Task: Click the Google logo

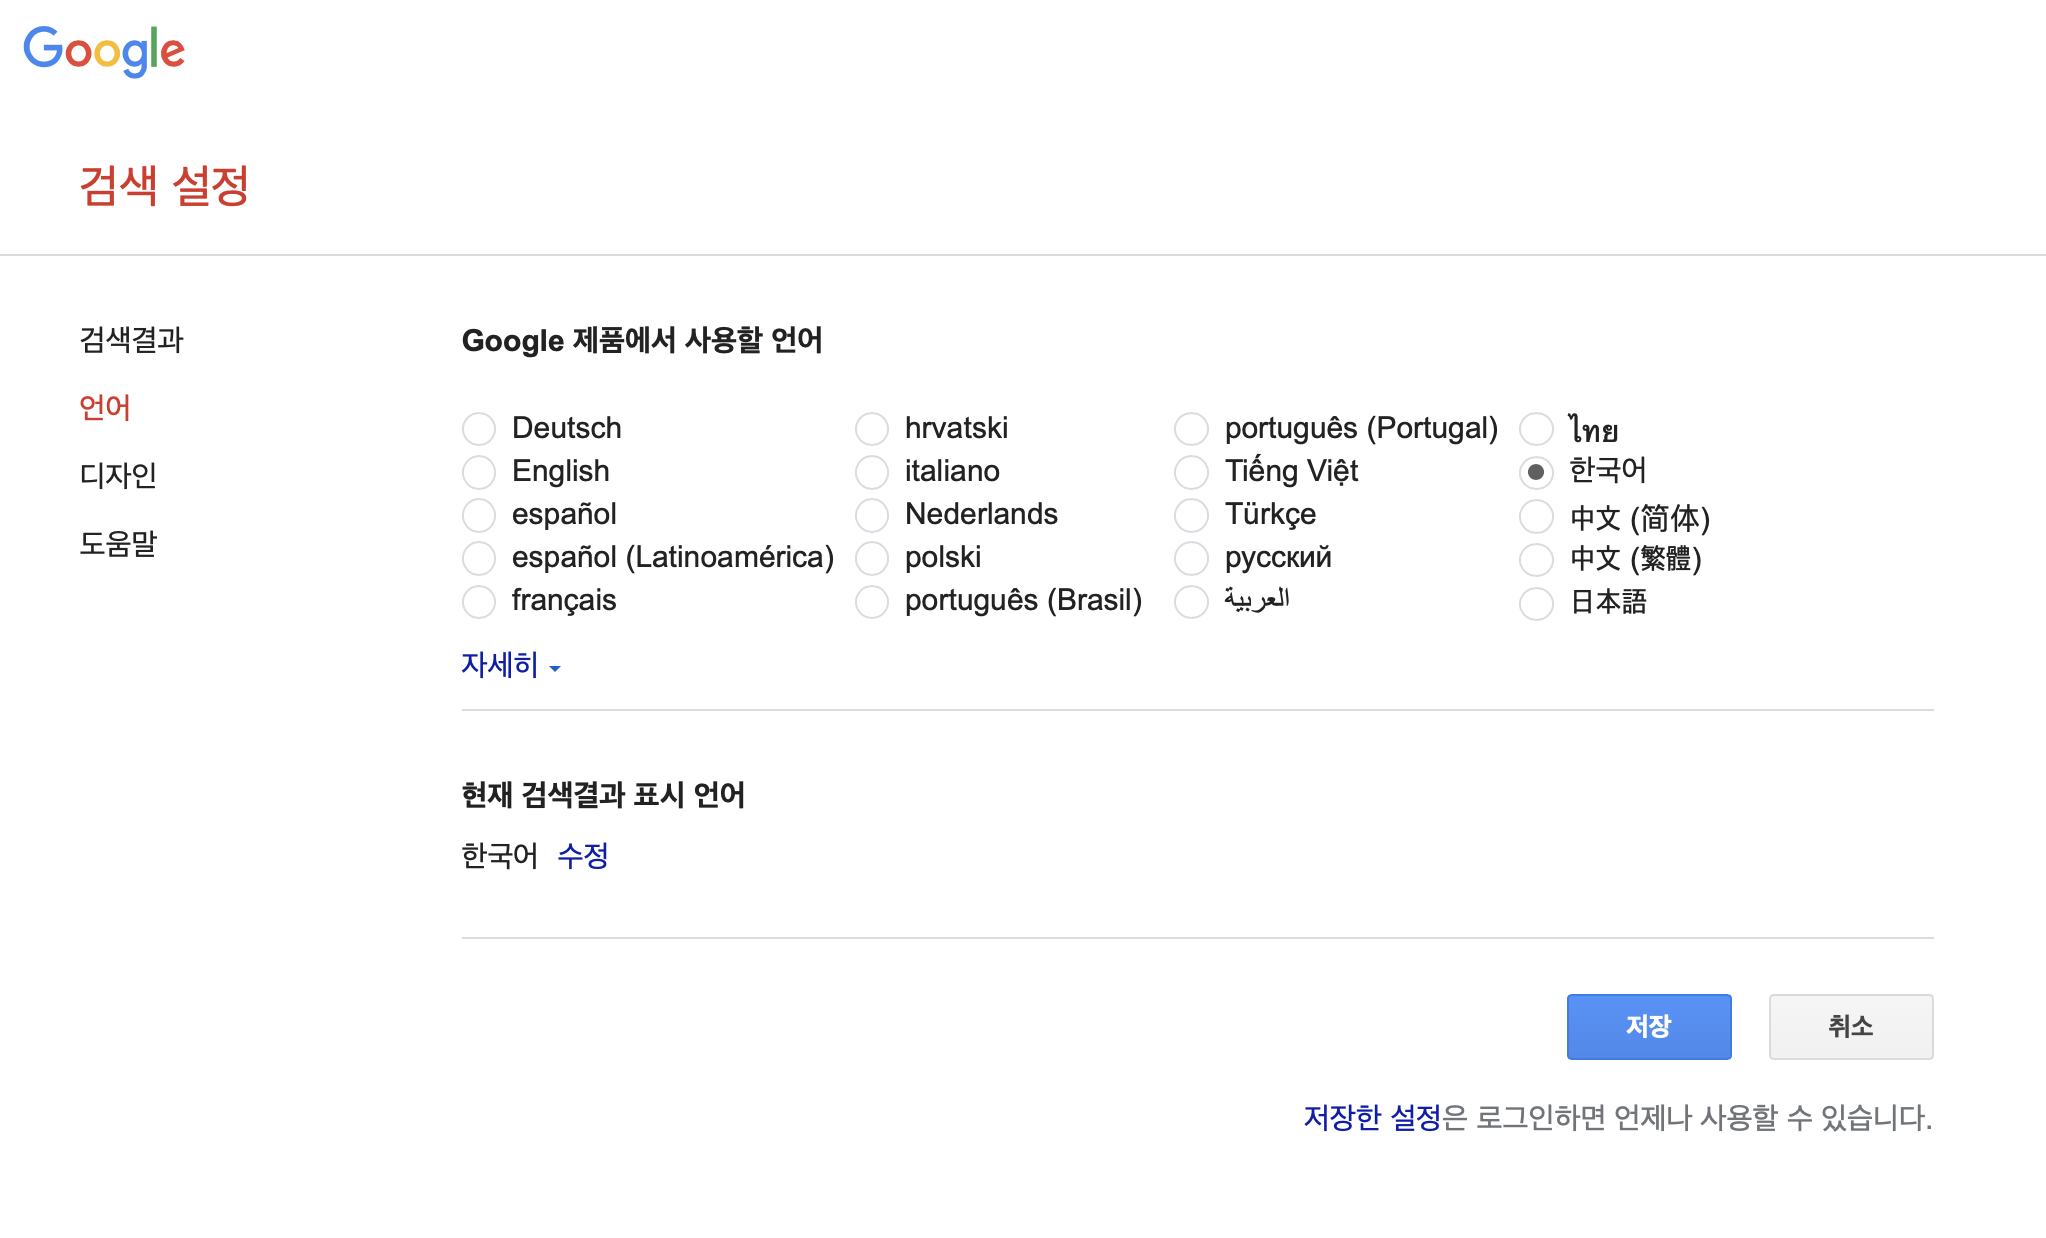Action: coord(104,50)
